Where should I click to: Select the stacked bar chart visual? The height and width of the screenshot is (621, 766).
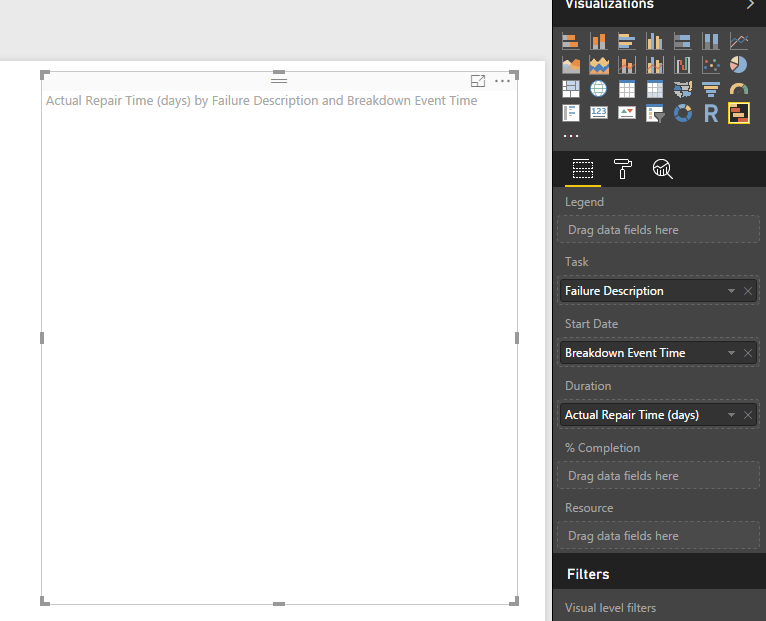571,42
